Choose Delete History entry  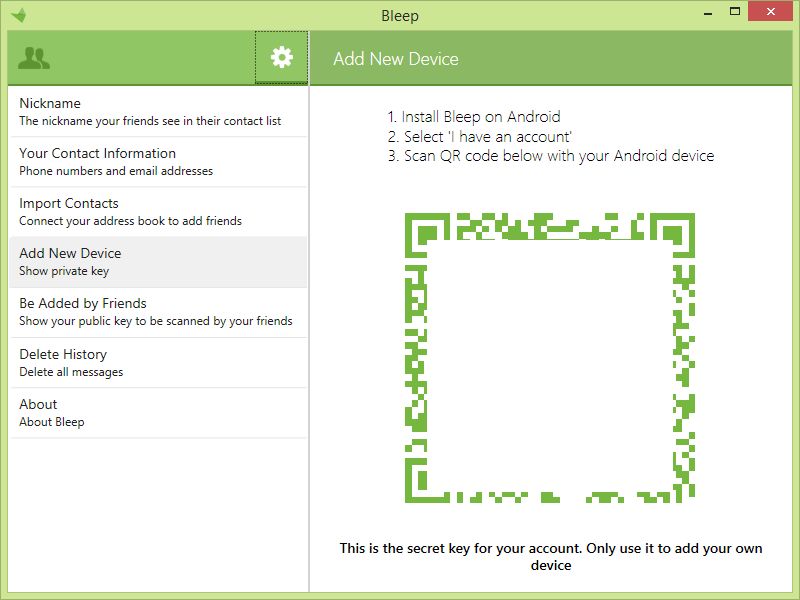158,362
